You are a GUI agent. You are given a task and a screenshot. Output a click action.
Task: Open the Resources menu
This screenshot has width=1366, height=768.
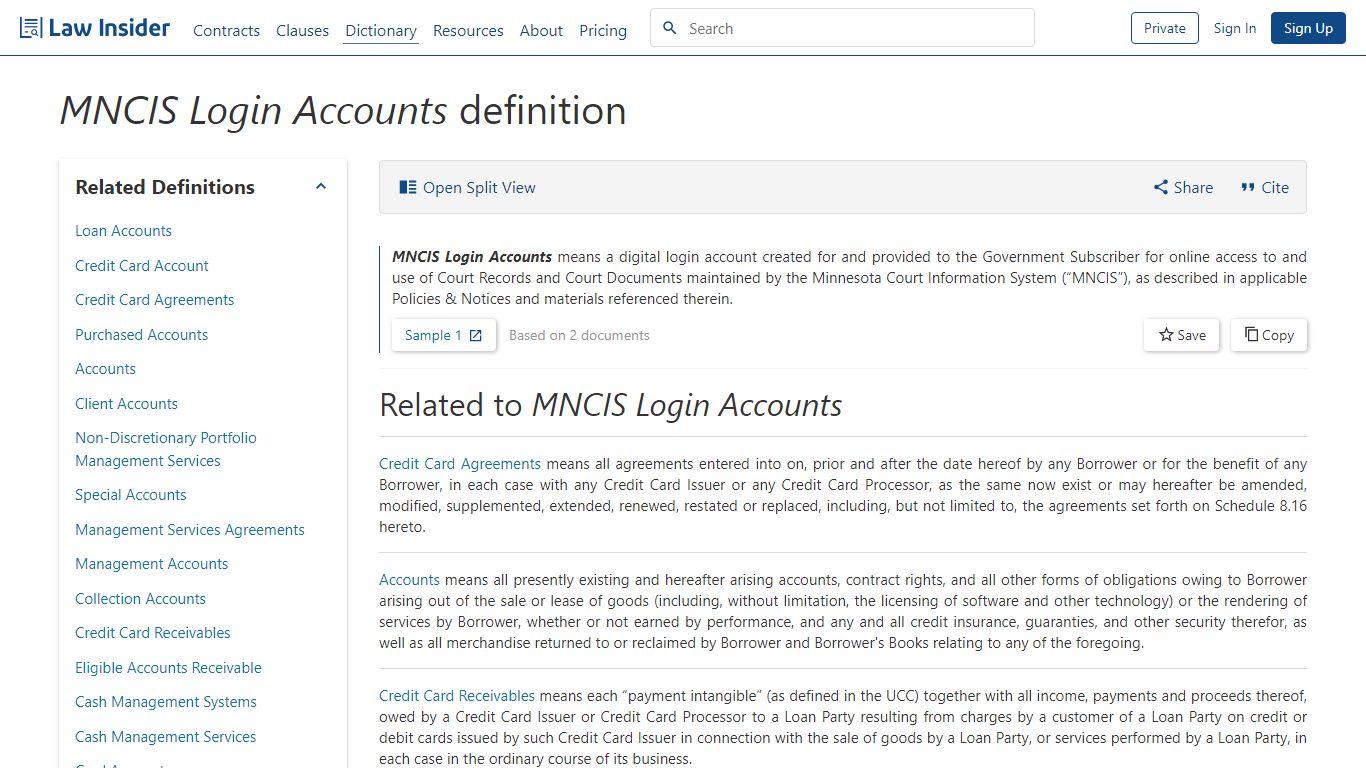point(468,30)
